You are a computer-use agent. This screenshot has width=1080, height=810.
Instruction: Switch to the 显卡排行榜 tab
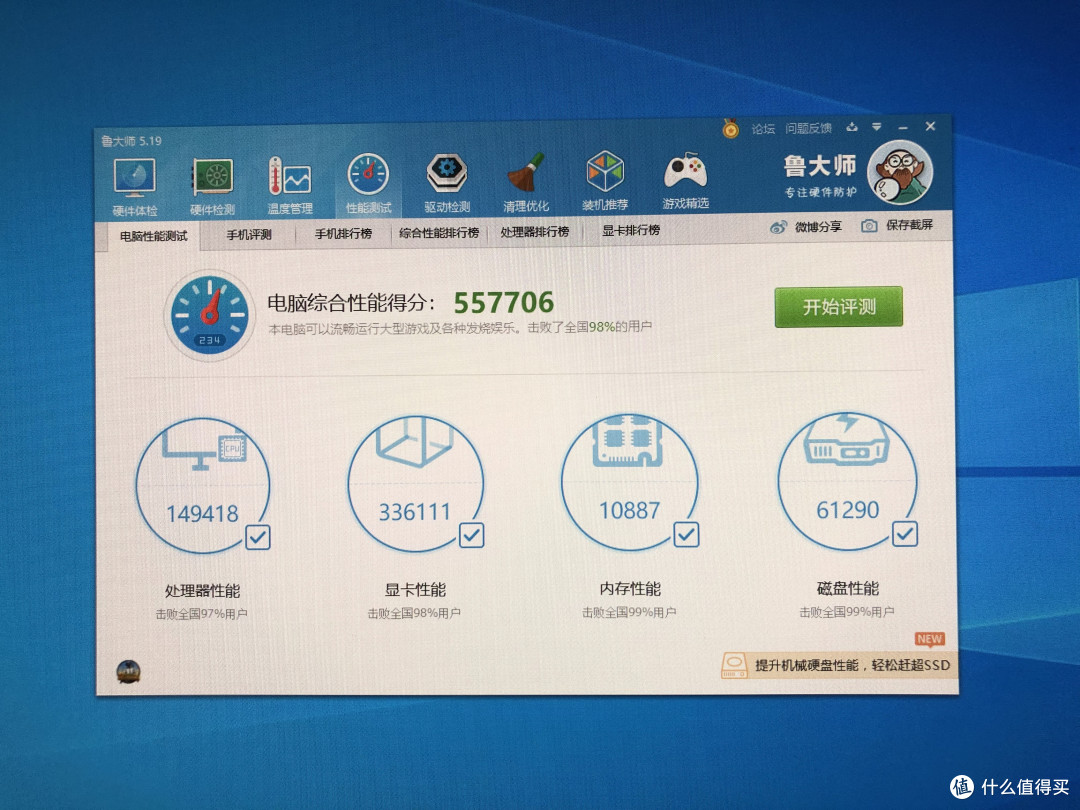(x=630, y=230)
